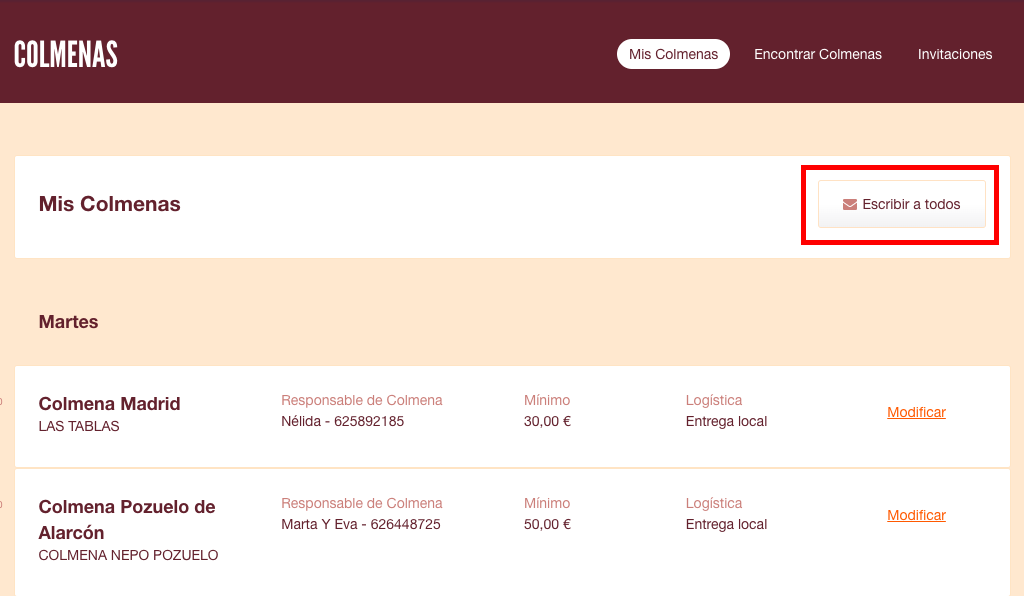
Task: Click Entrega local in Colmena Madrid row
Action: pos(726,421)
